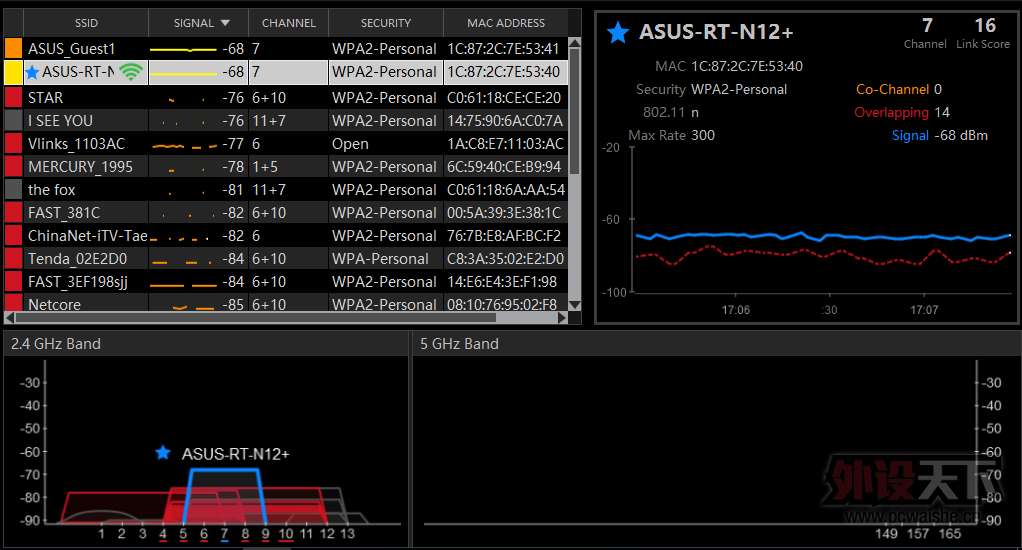Click the 2.4 GHz Band panel title
The height and width of the screenshot is (550, 1022).
(55, 343)
